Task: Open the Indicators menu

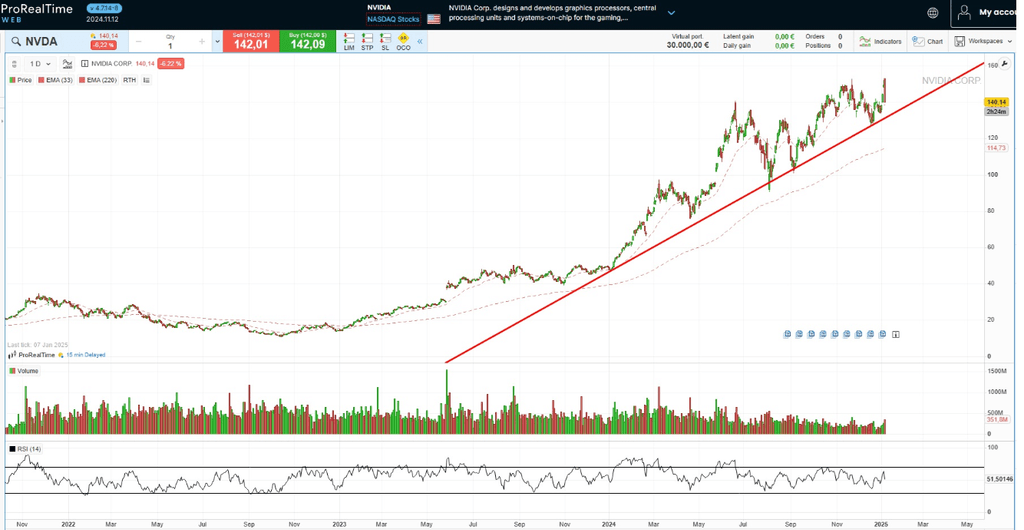Action: pyautogui.click(x=880, y=41)
